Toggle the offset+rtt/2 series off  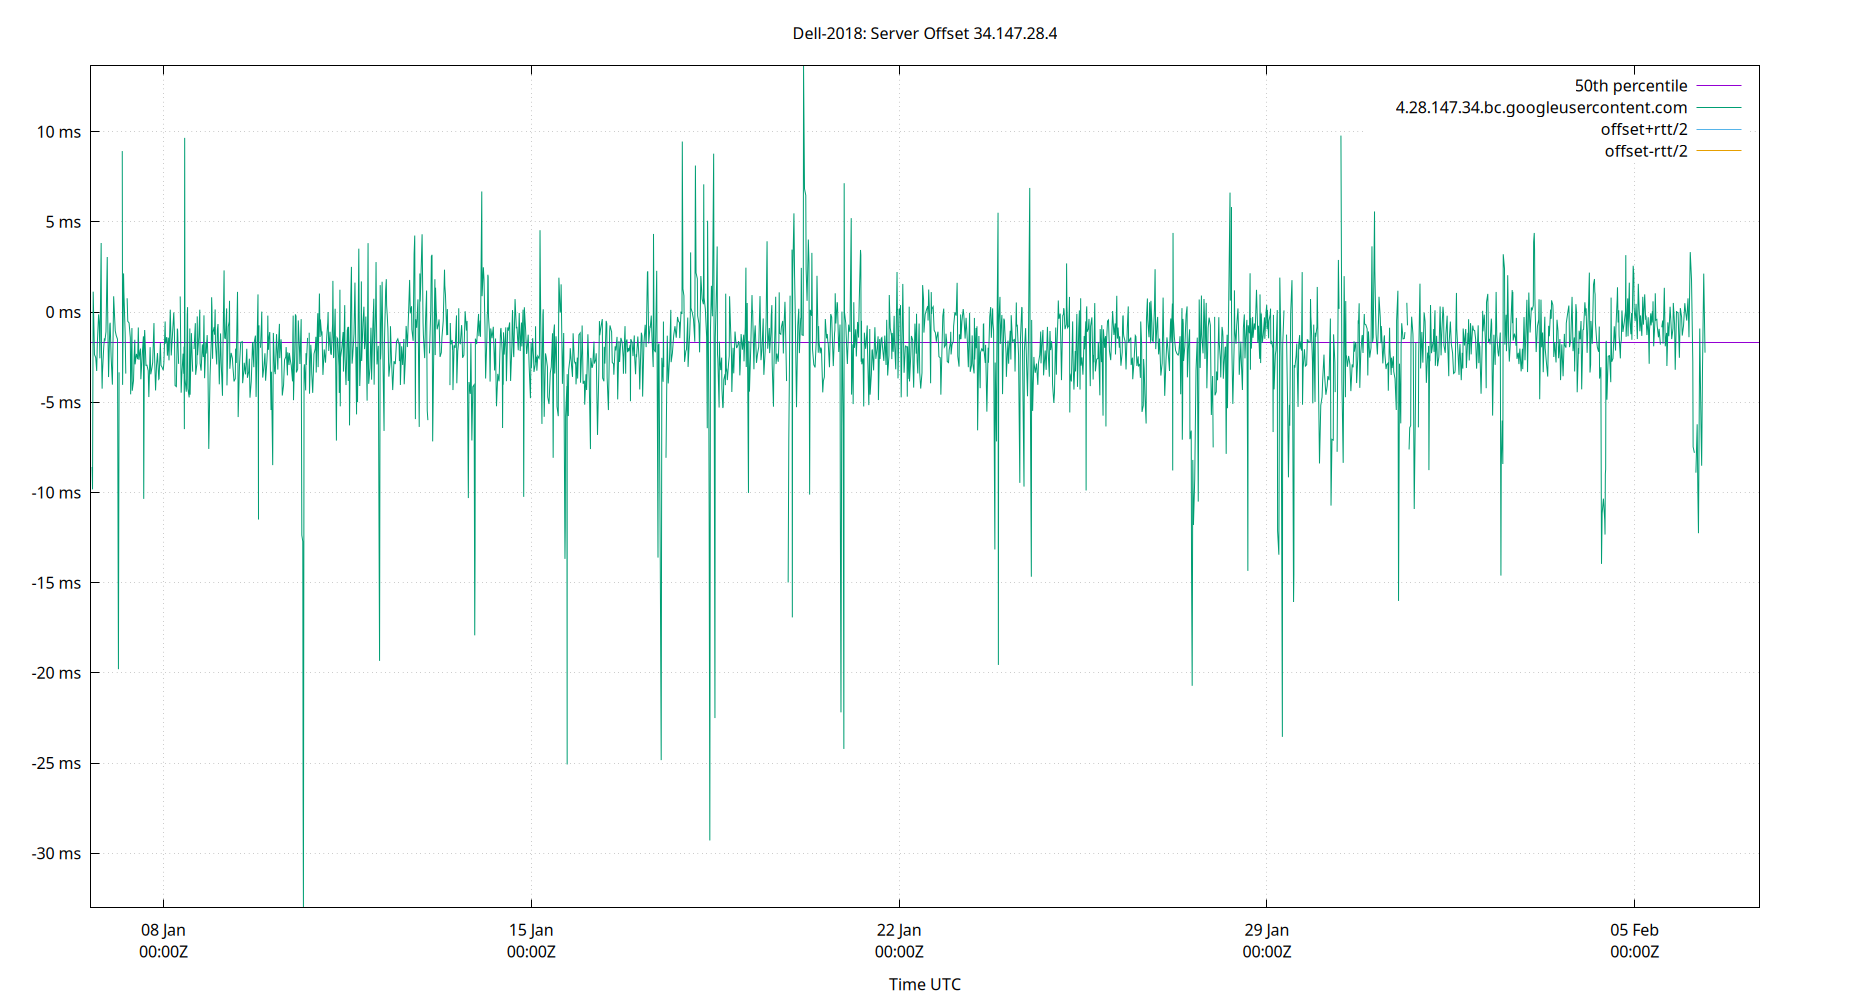pyautogui.click(x=1643, y=128)
